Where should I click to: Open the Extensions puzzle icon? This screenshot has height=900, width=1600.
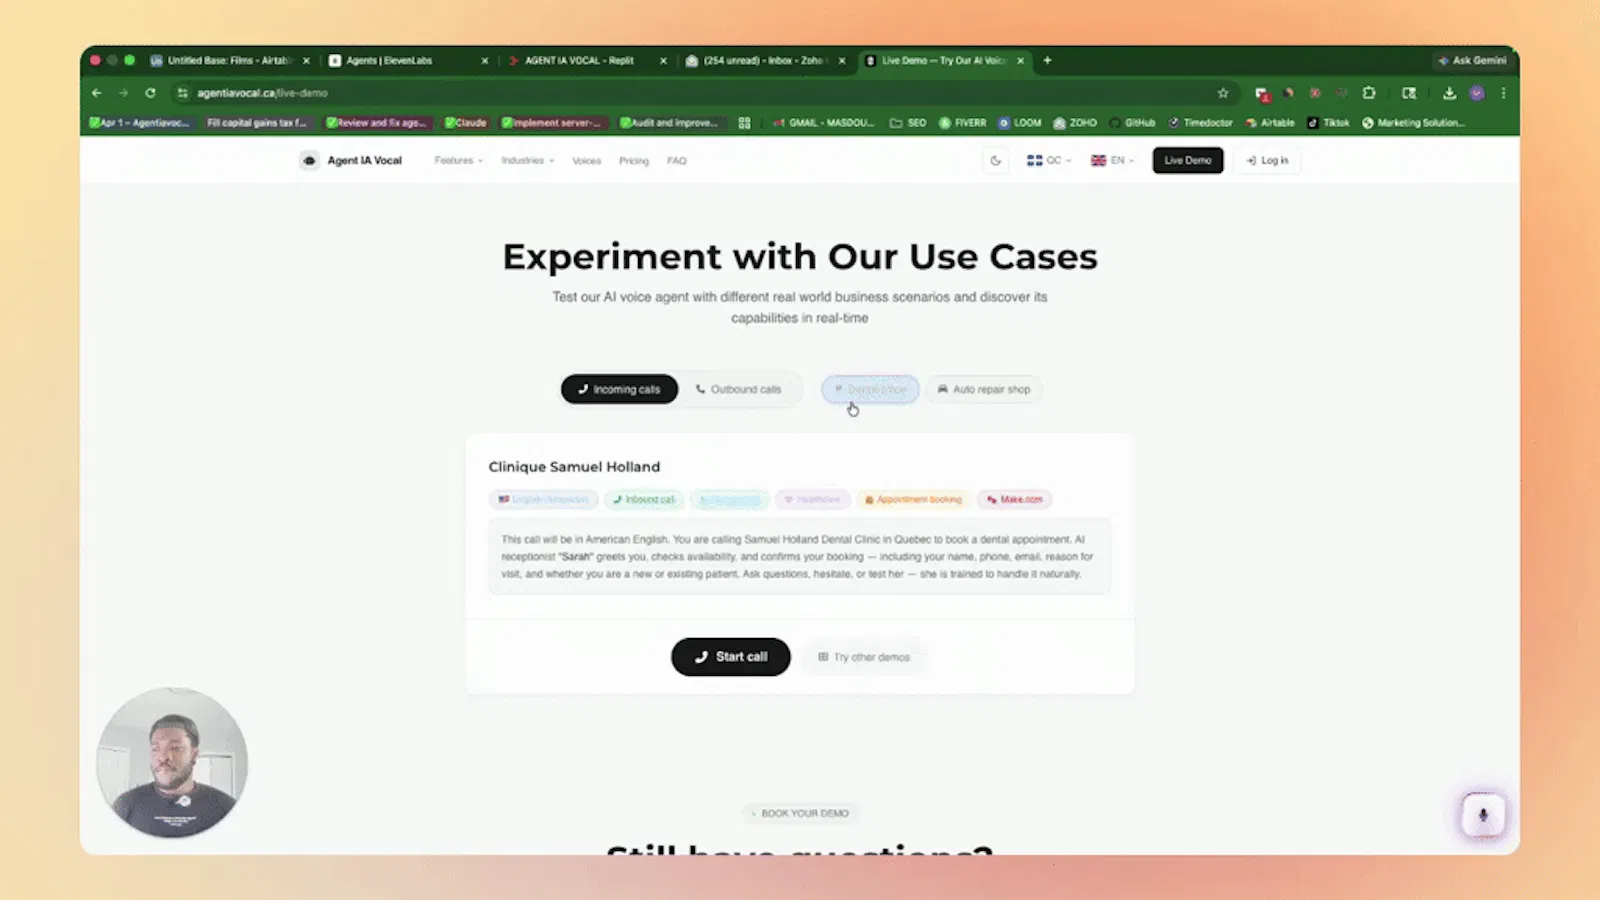pyautogui.click(x=1369, y=93)
